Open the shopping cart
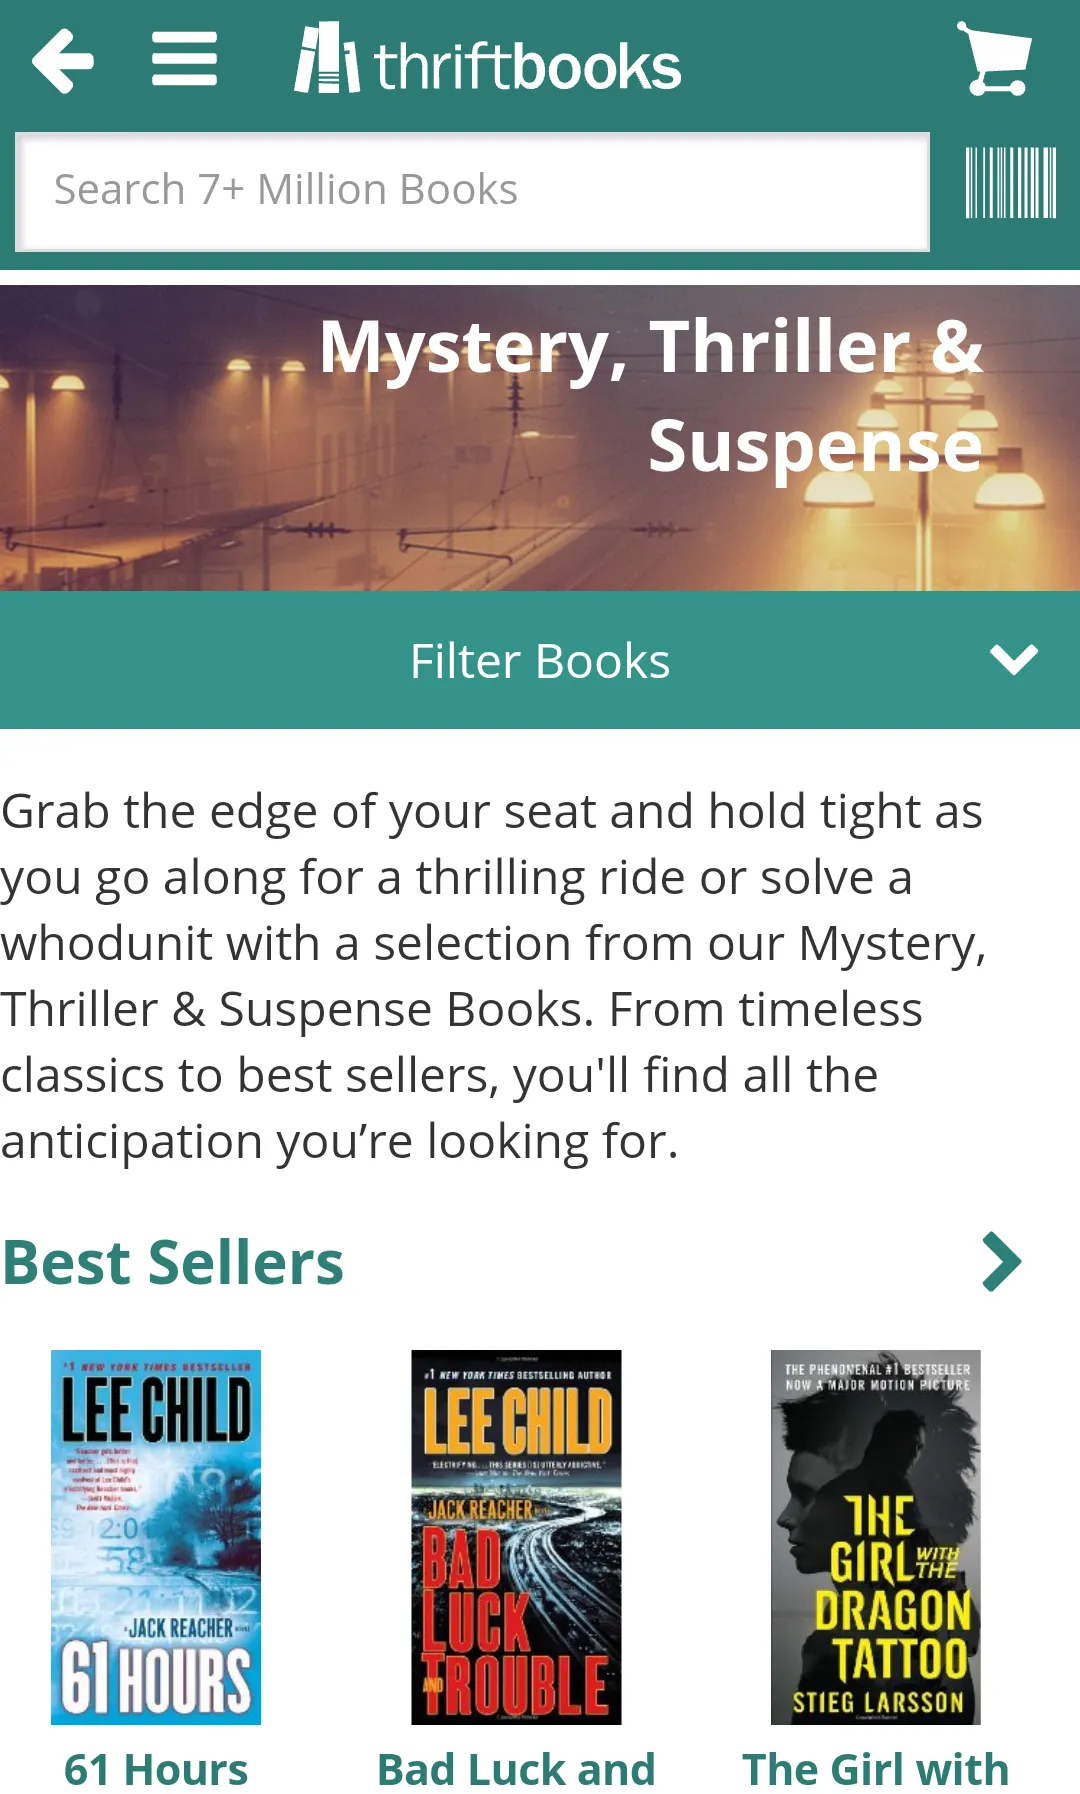 tap(995, 59)
